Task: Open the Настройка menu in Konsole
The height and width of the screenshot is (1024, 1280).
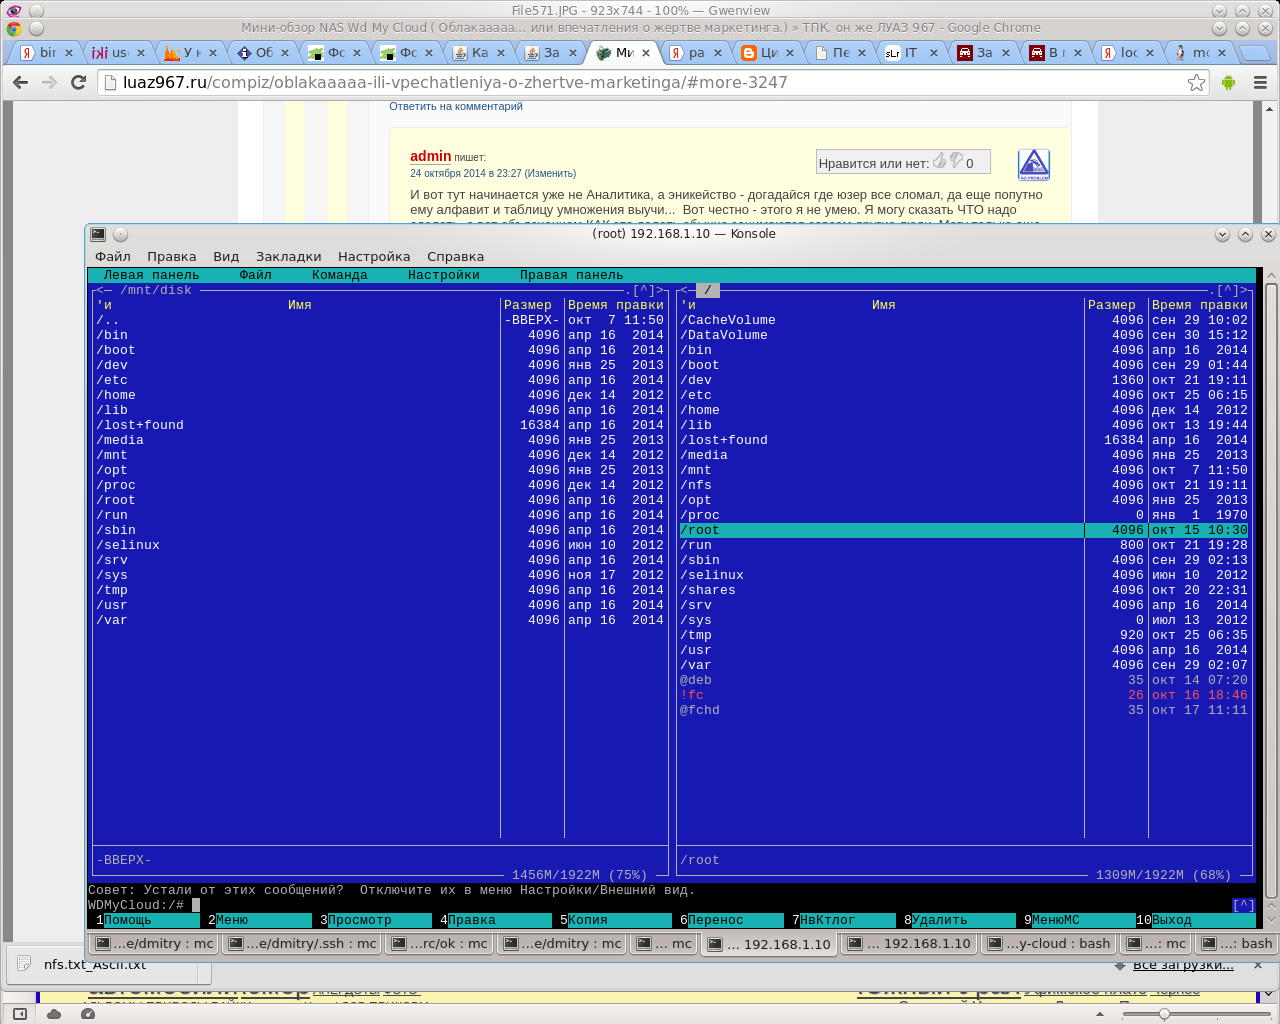Action: (x=374, y=257)
